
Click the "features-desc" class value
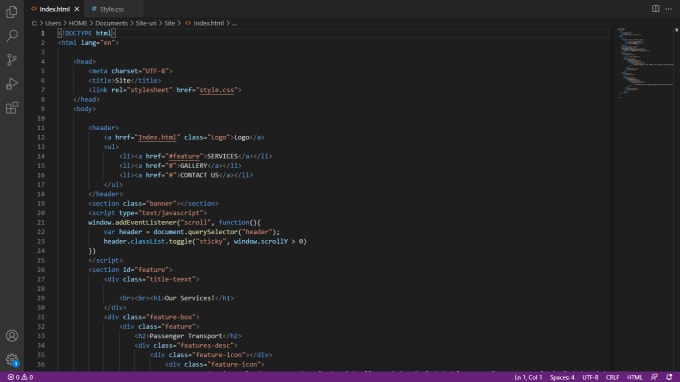pyautogui.click(x=206, y=345)
